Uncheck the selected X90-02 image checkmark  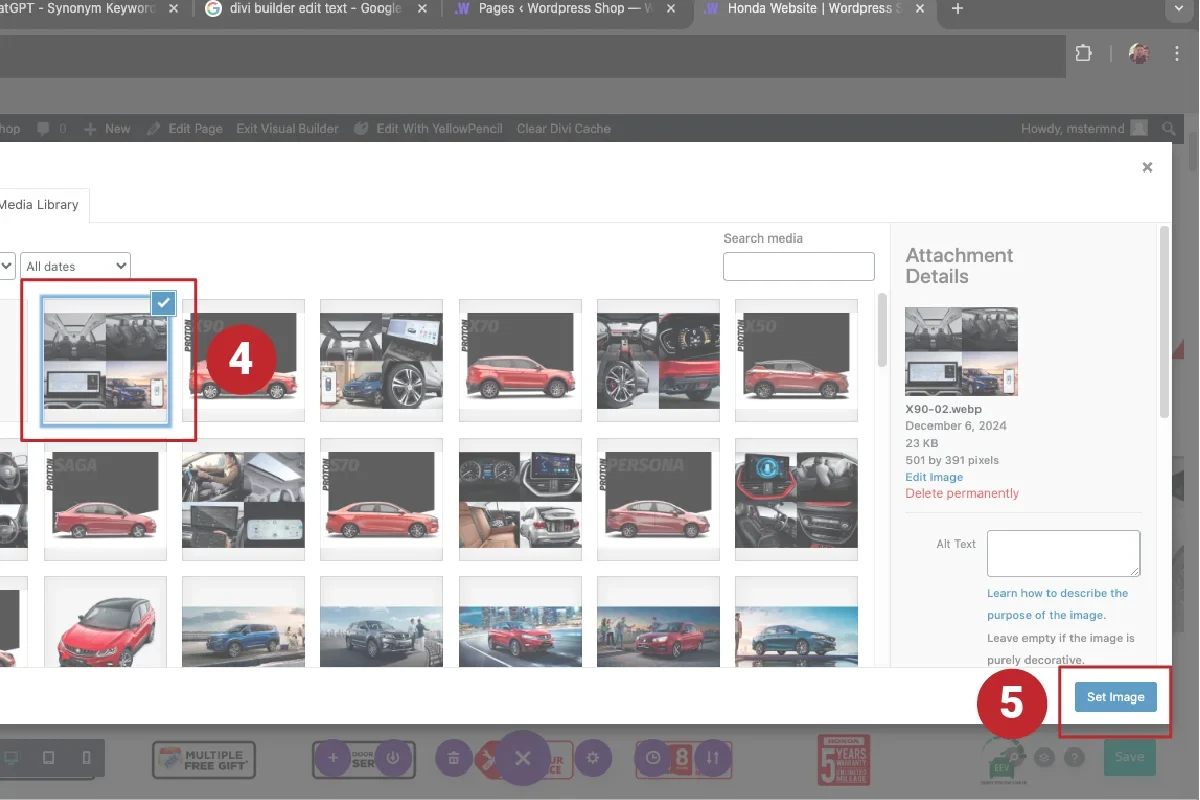click(x=163, y=303)
